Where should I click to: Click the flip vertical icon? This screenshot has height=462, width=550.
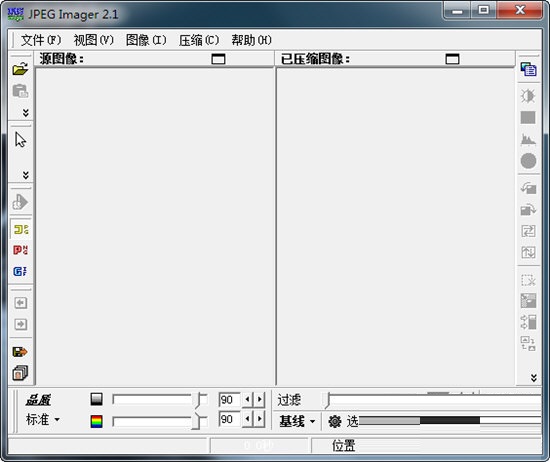click(528, 252)
